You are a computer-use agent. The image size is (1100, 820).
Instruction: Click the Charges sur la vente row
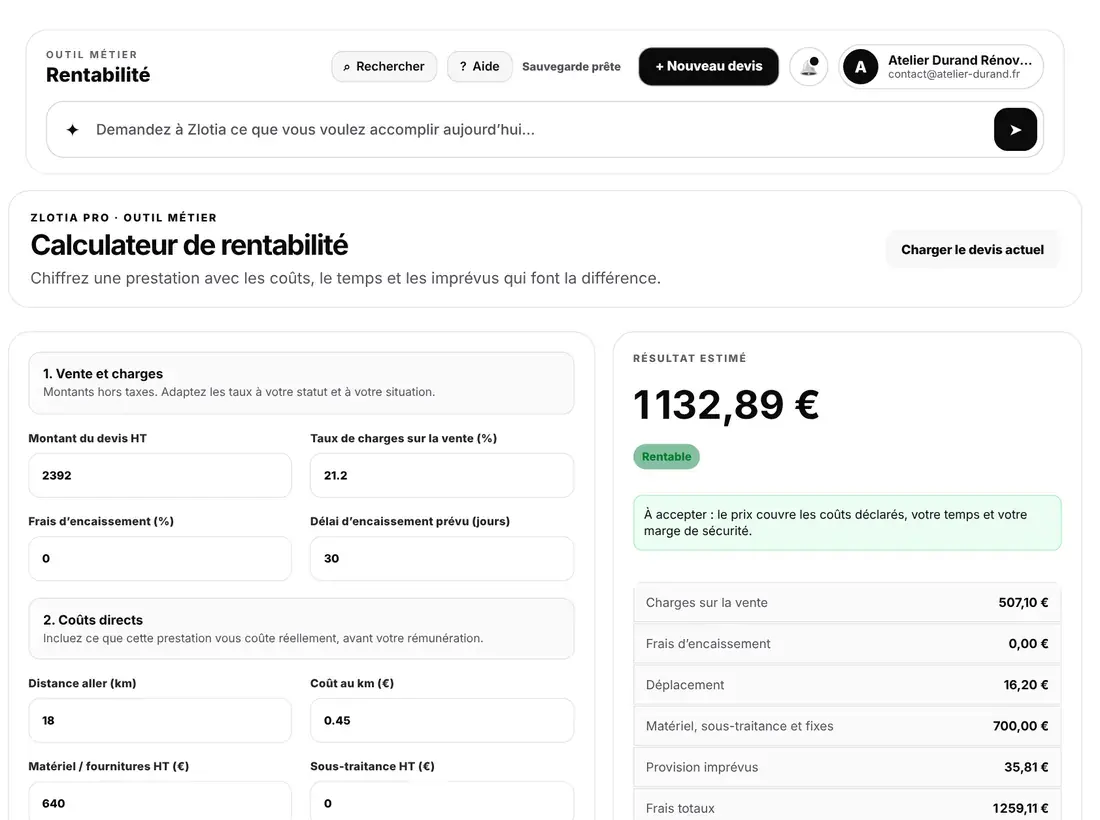coord(847,603)
